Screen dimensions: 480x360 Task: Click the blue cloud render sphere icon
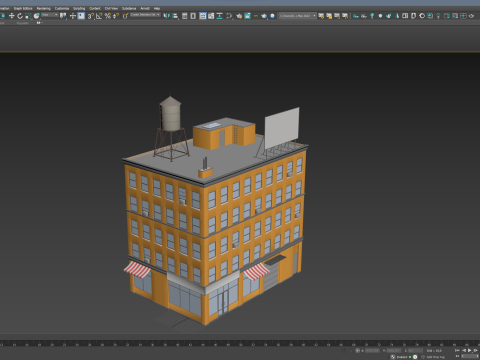[272, 16]
